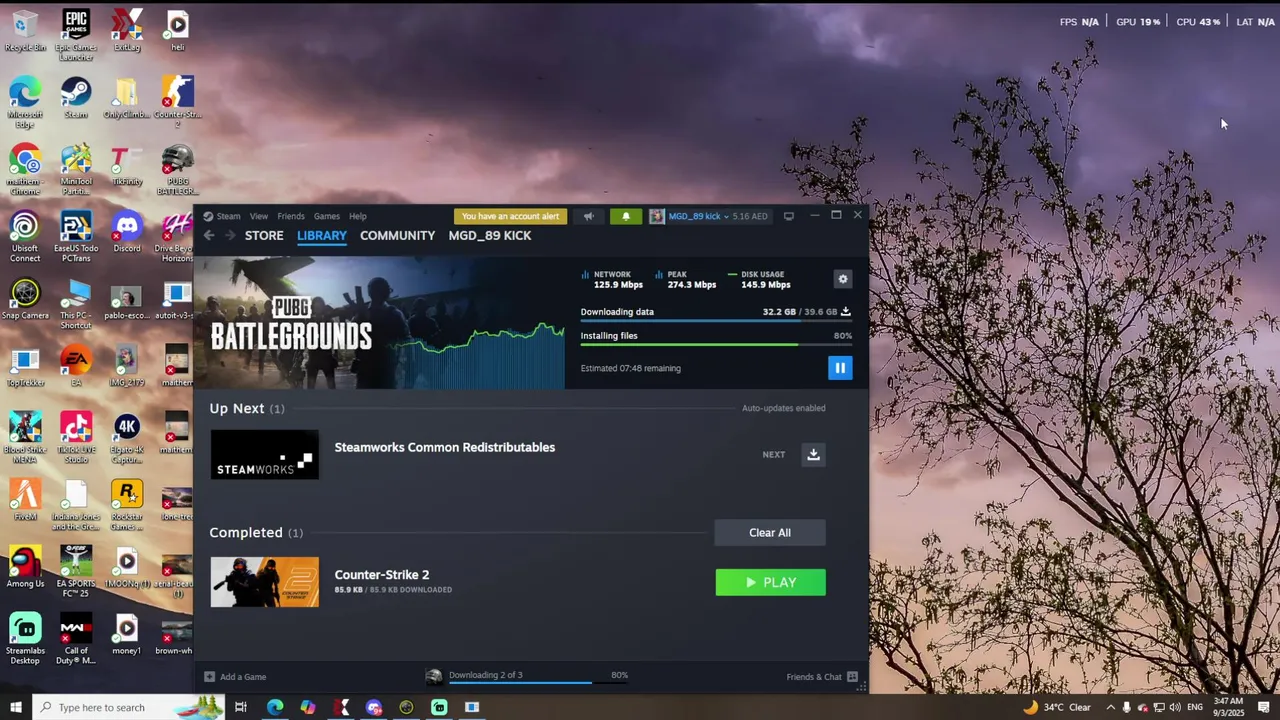
Task: Open Microsoft Edge from the taskbar
Action: click(x=275, y=708)
